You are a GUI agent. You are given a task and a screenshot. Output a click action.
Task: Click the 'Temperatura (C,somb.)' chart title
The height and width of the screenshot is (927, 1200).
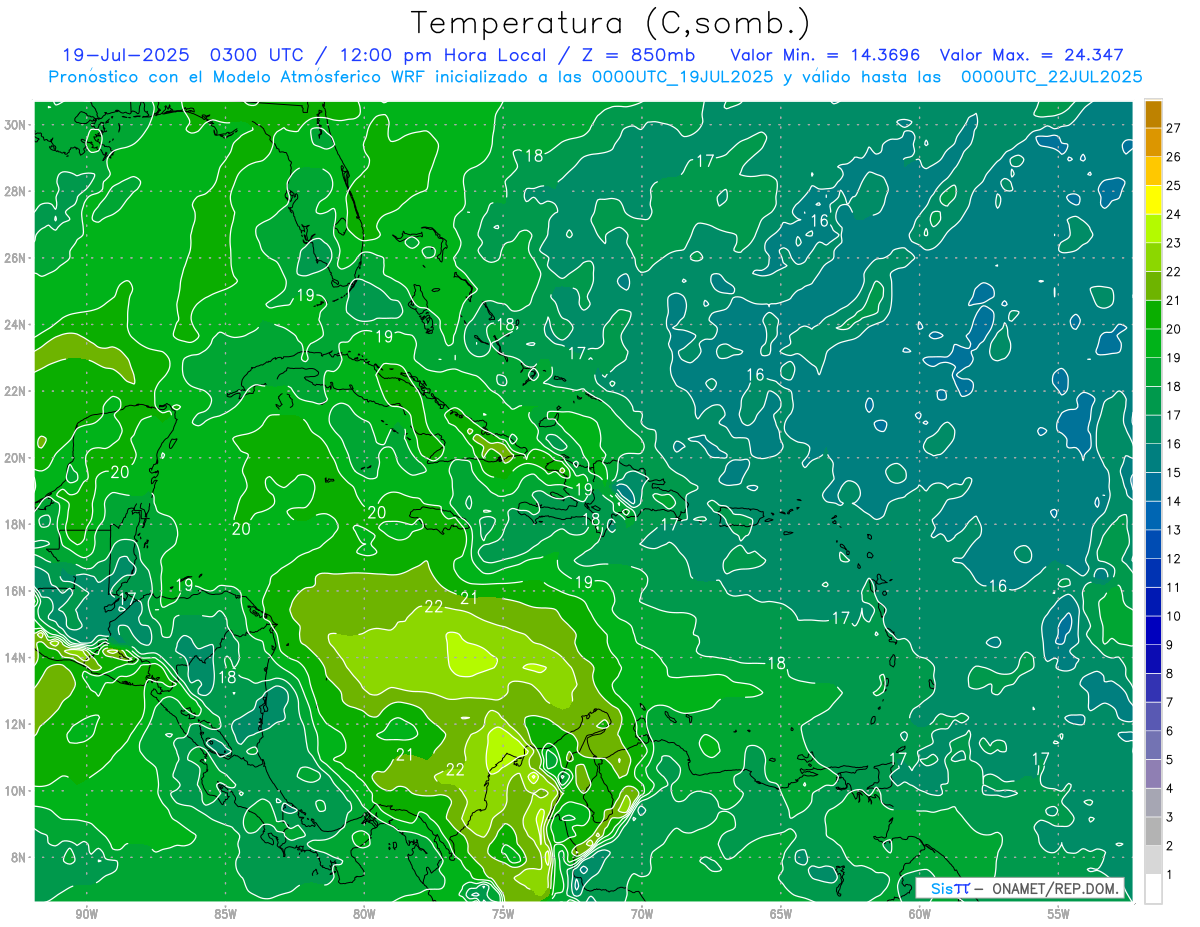[610, 23]
